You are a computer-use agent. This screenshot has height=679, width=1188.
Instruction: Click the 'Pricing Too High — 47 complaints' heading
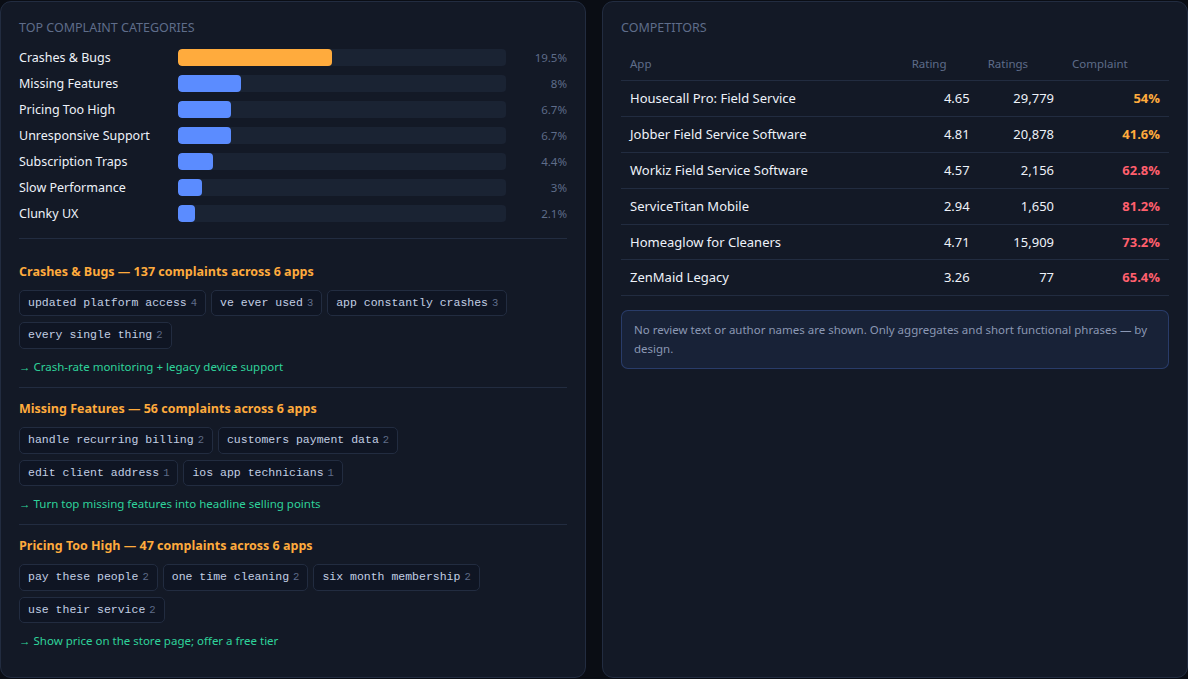click(x=165, y=546)
